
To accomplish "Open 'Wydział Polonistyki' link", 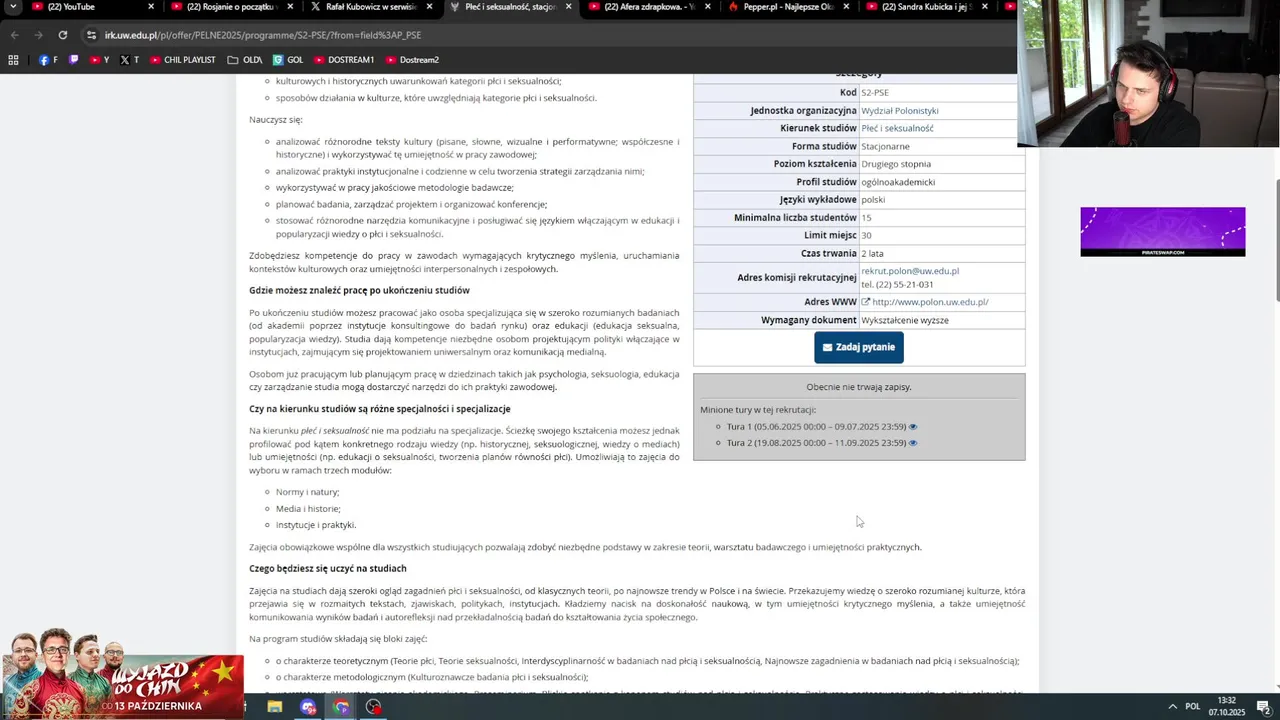I will (x=899, y=111).
